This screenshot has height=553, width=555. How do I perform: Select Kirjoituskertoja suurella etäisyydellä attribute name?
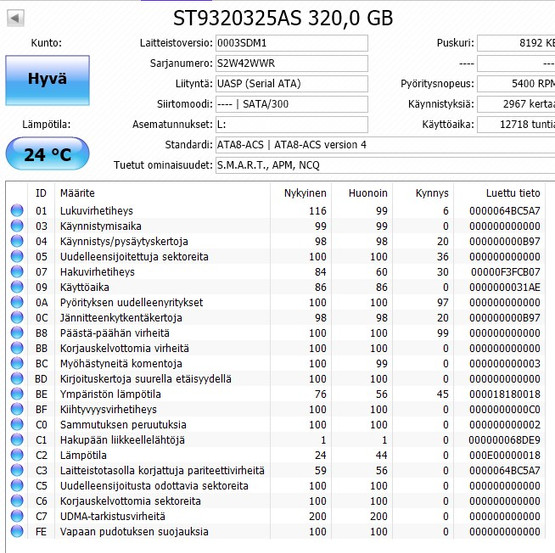146,379
